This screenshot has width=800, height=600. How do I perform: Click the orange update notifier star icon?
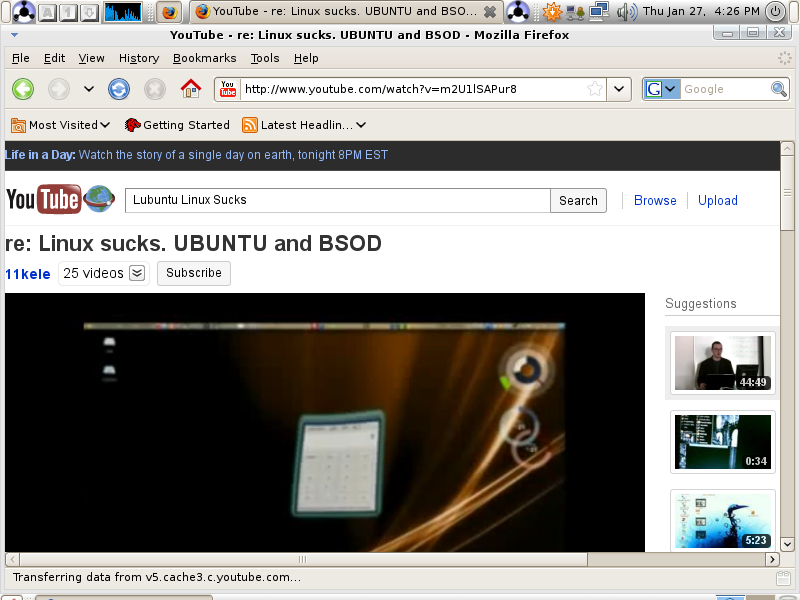tap(552, 12)
